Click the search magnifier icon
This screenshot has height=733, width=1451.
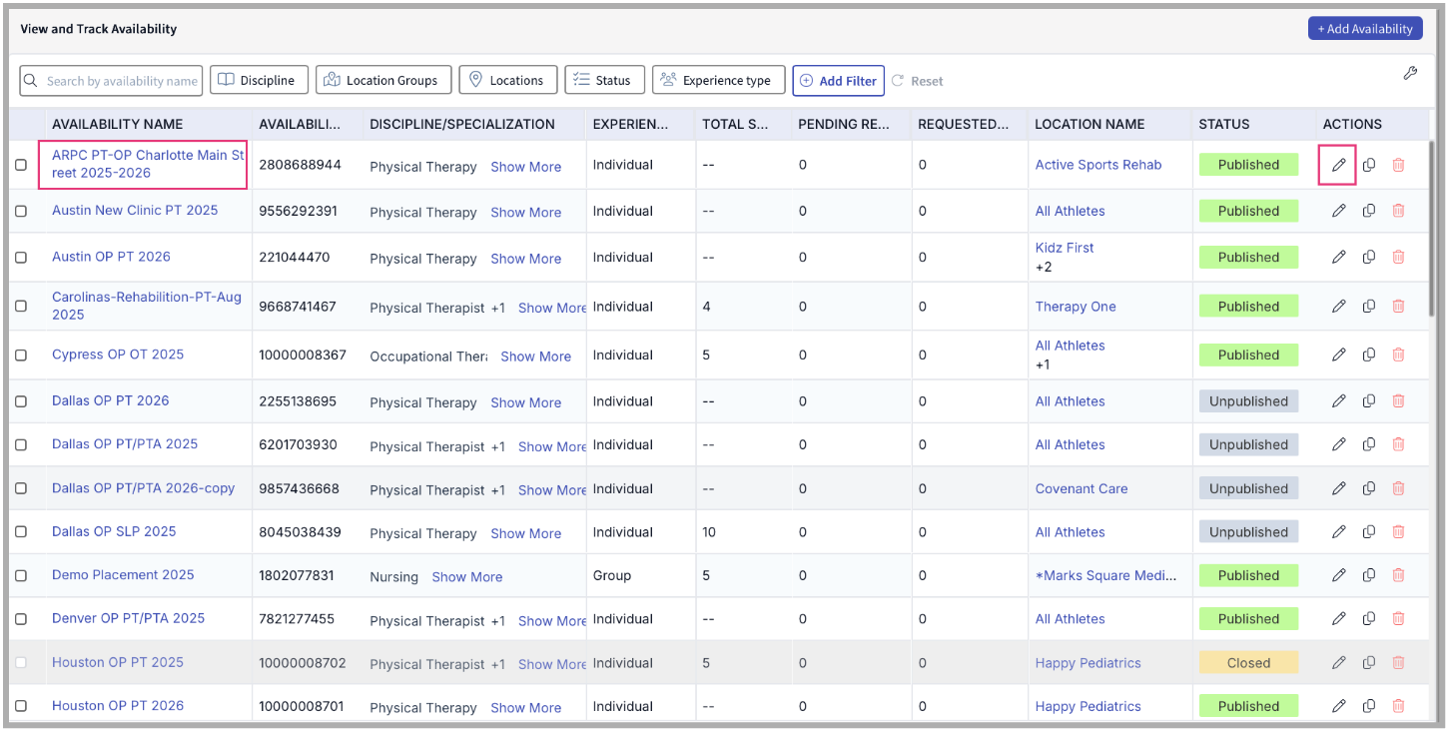click(31, 80)
